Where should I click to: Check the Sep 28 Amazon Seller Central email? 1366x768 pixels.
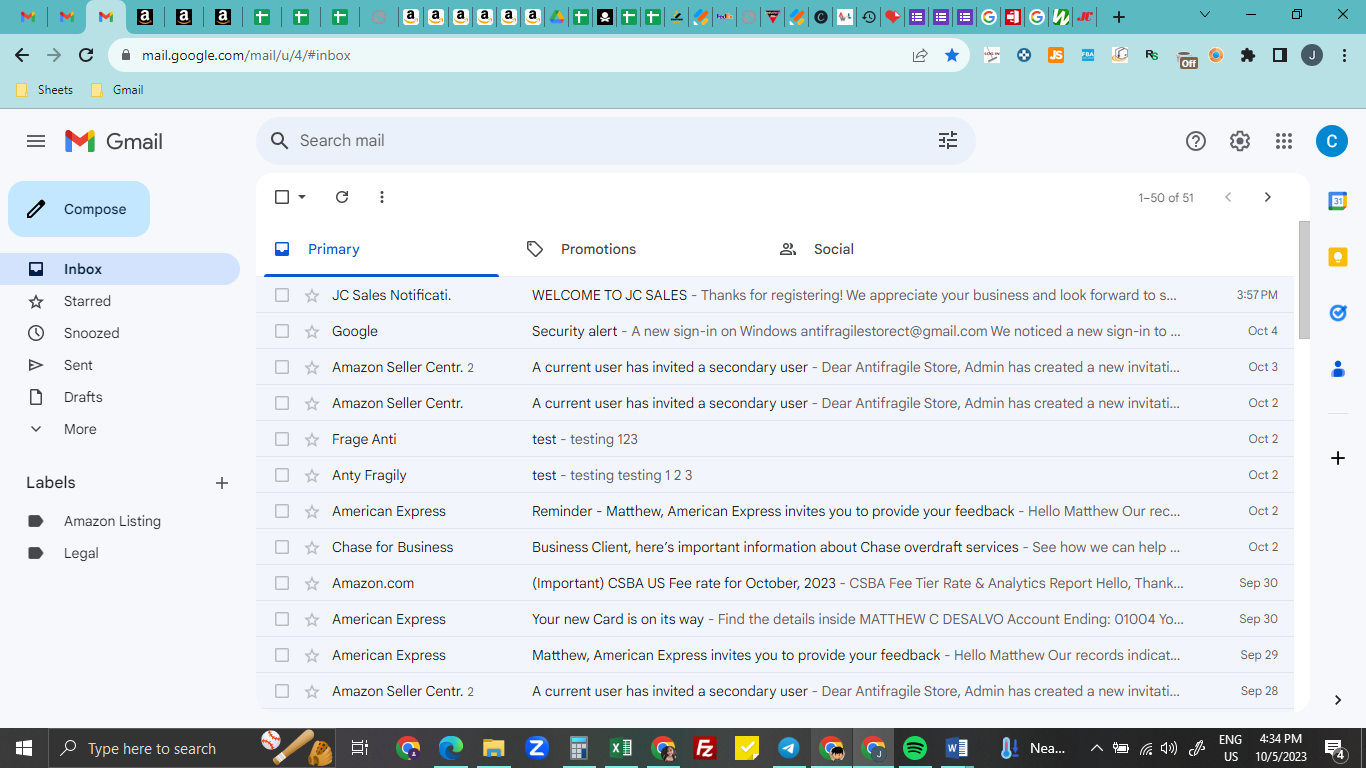282,691
